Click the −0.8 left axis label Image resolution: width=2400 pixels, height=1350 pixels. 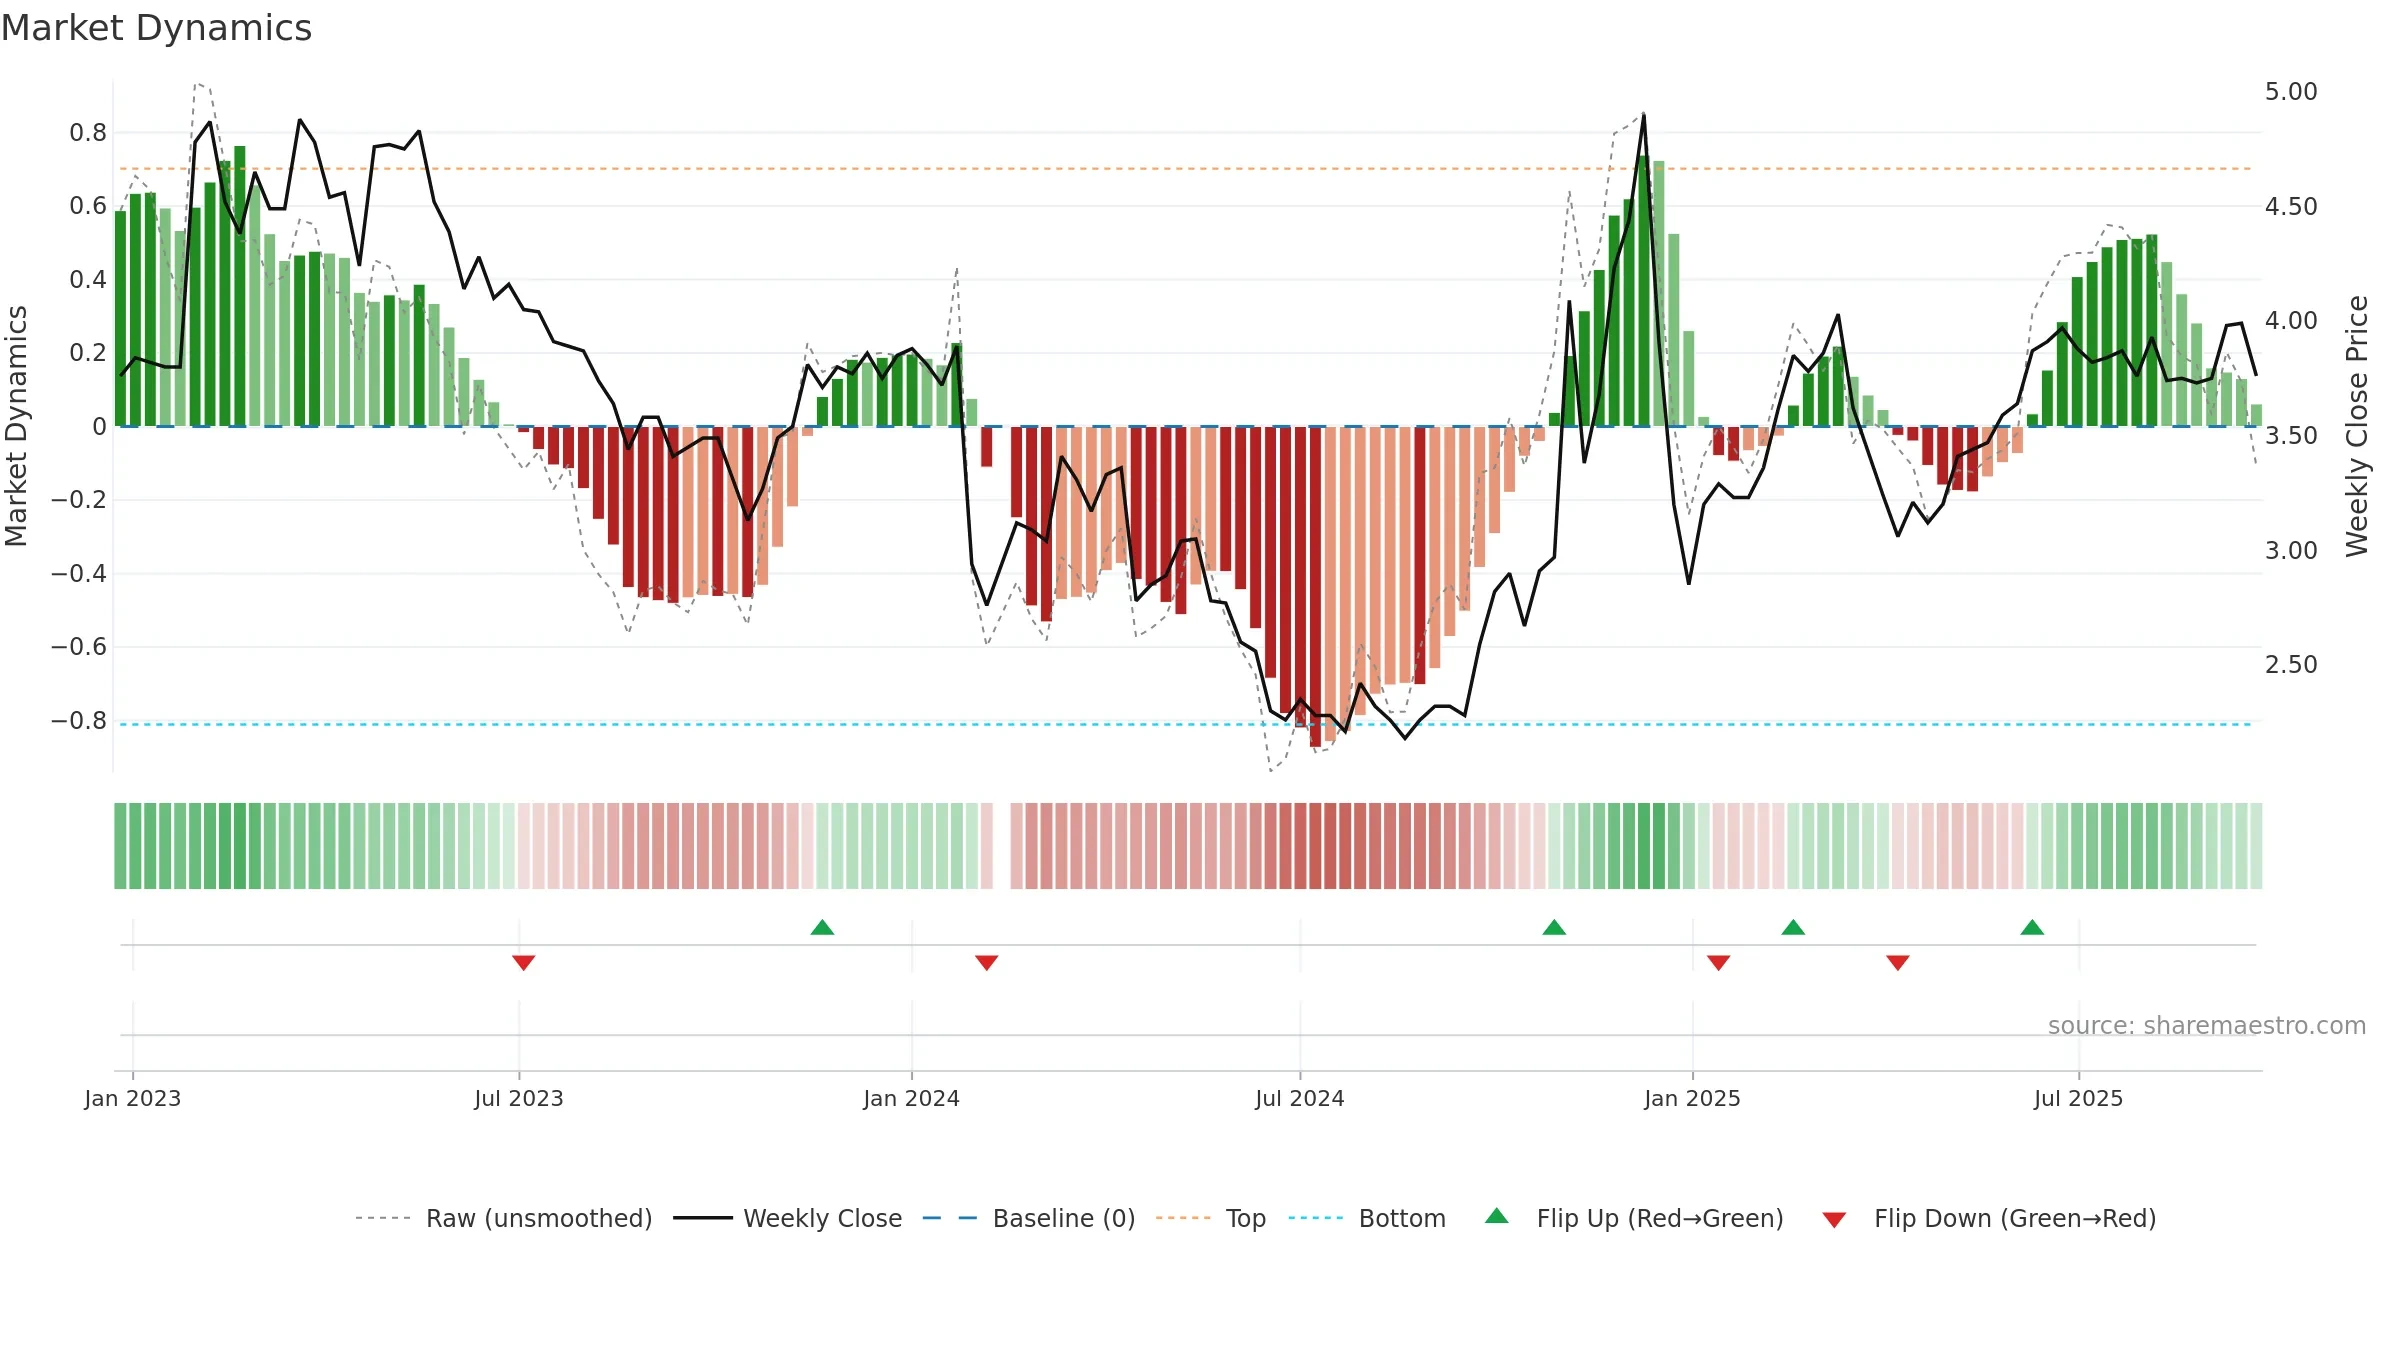(79, 721)
